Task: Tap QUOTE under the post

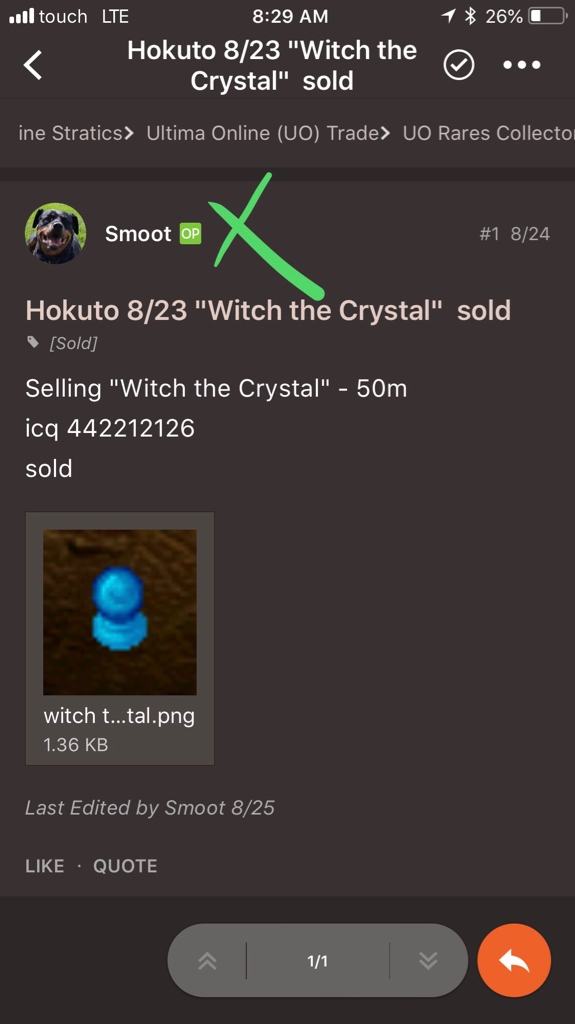Action: [x=125, y=866]
